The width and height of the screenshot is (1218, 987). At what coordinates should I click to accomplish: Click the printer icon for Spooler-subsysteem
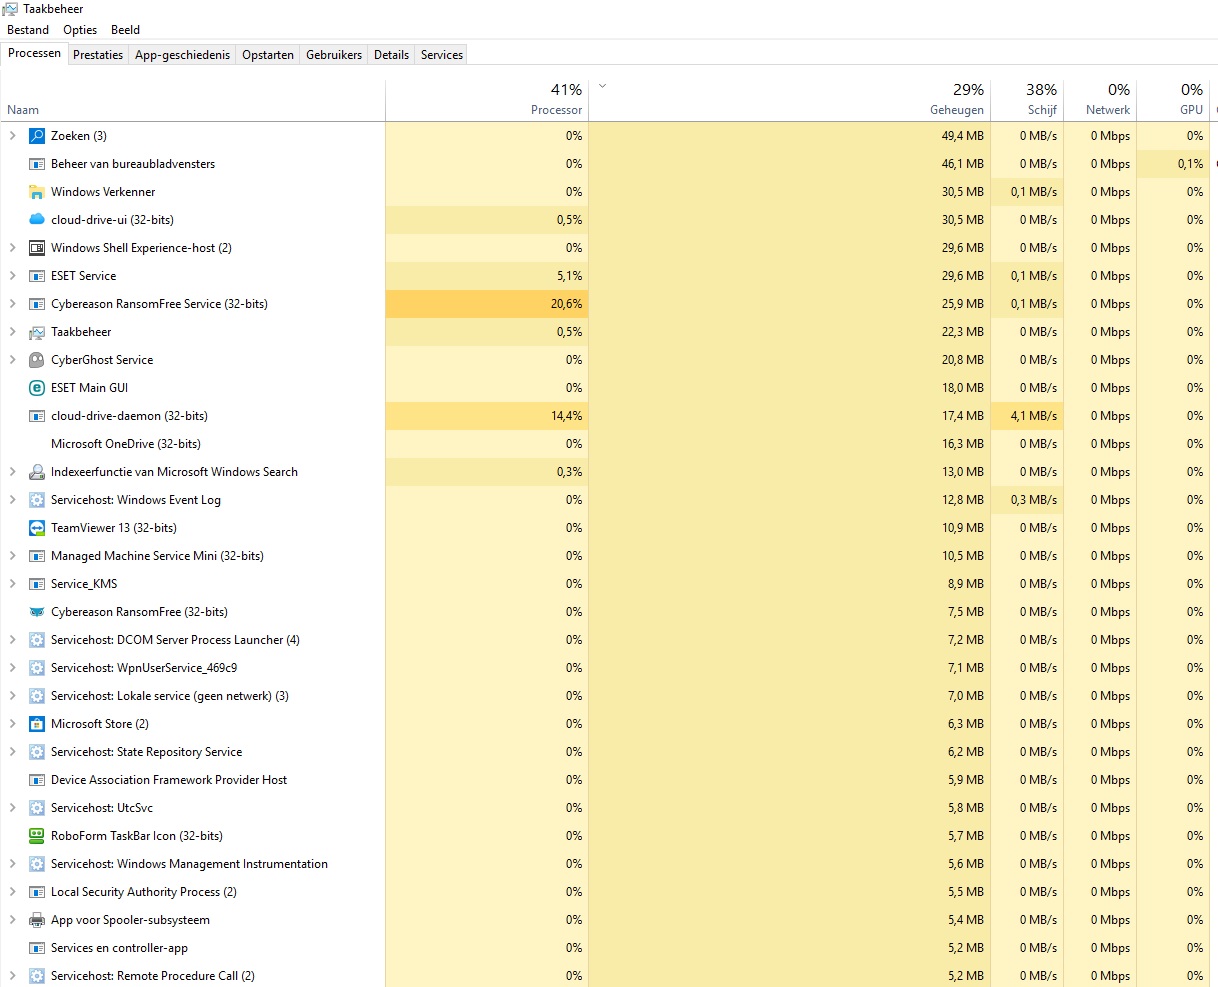tap(37, 920)
